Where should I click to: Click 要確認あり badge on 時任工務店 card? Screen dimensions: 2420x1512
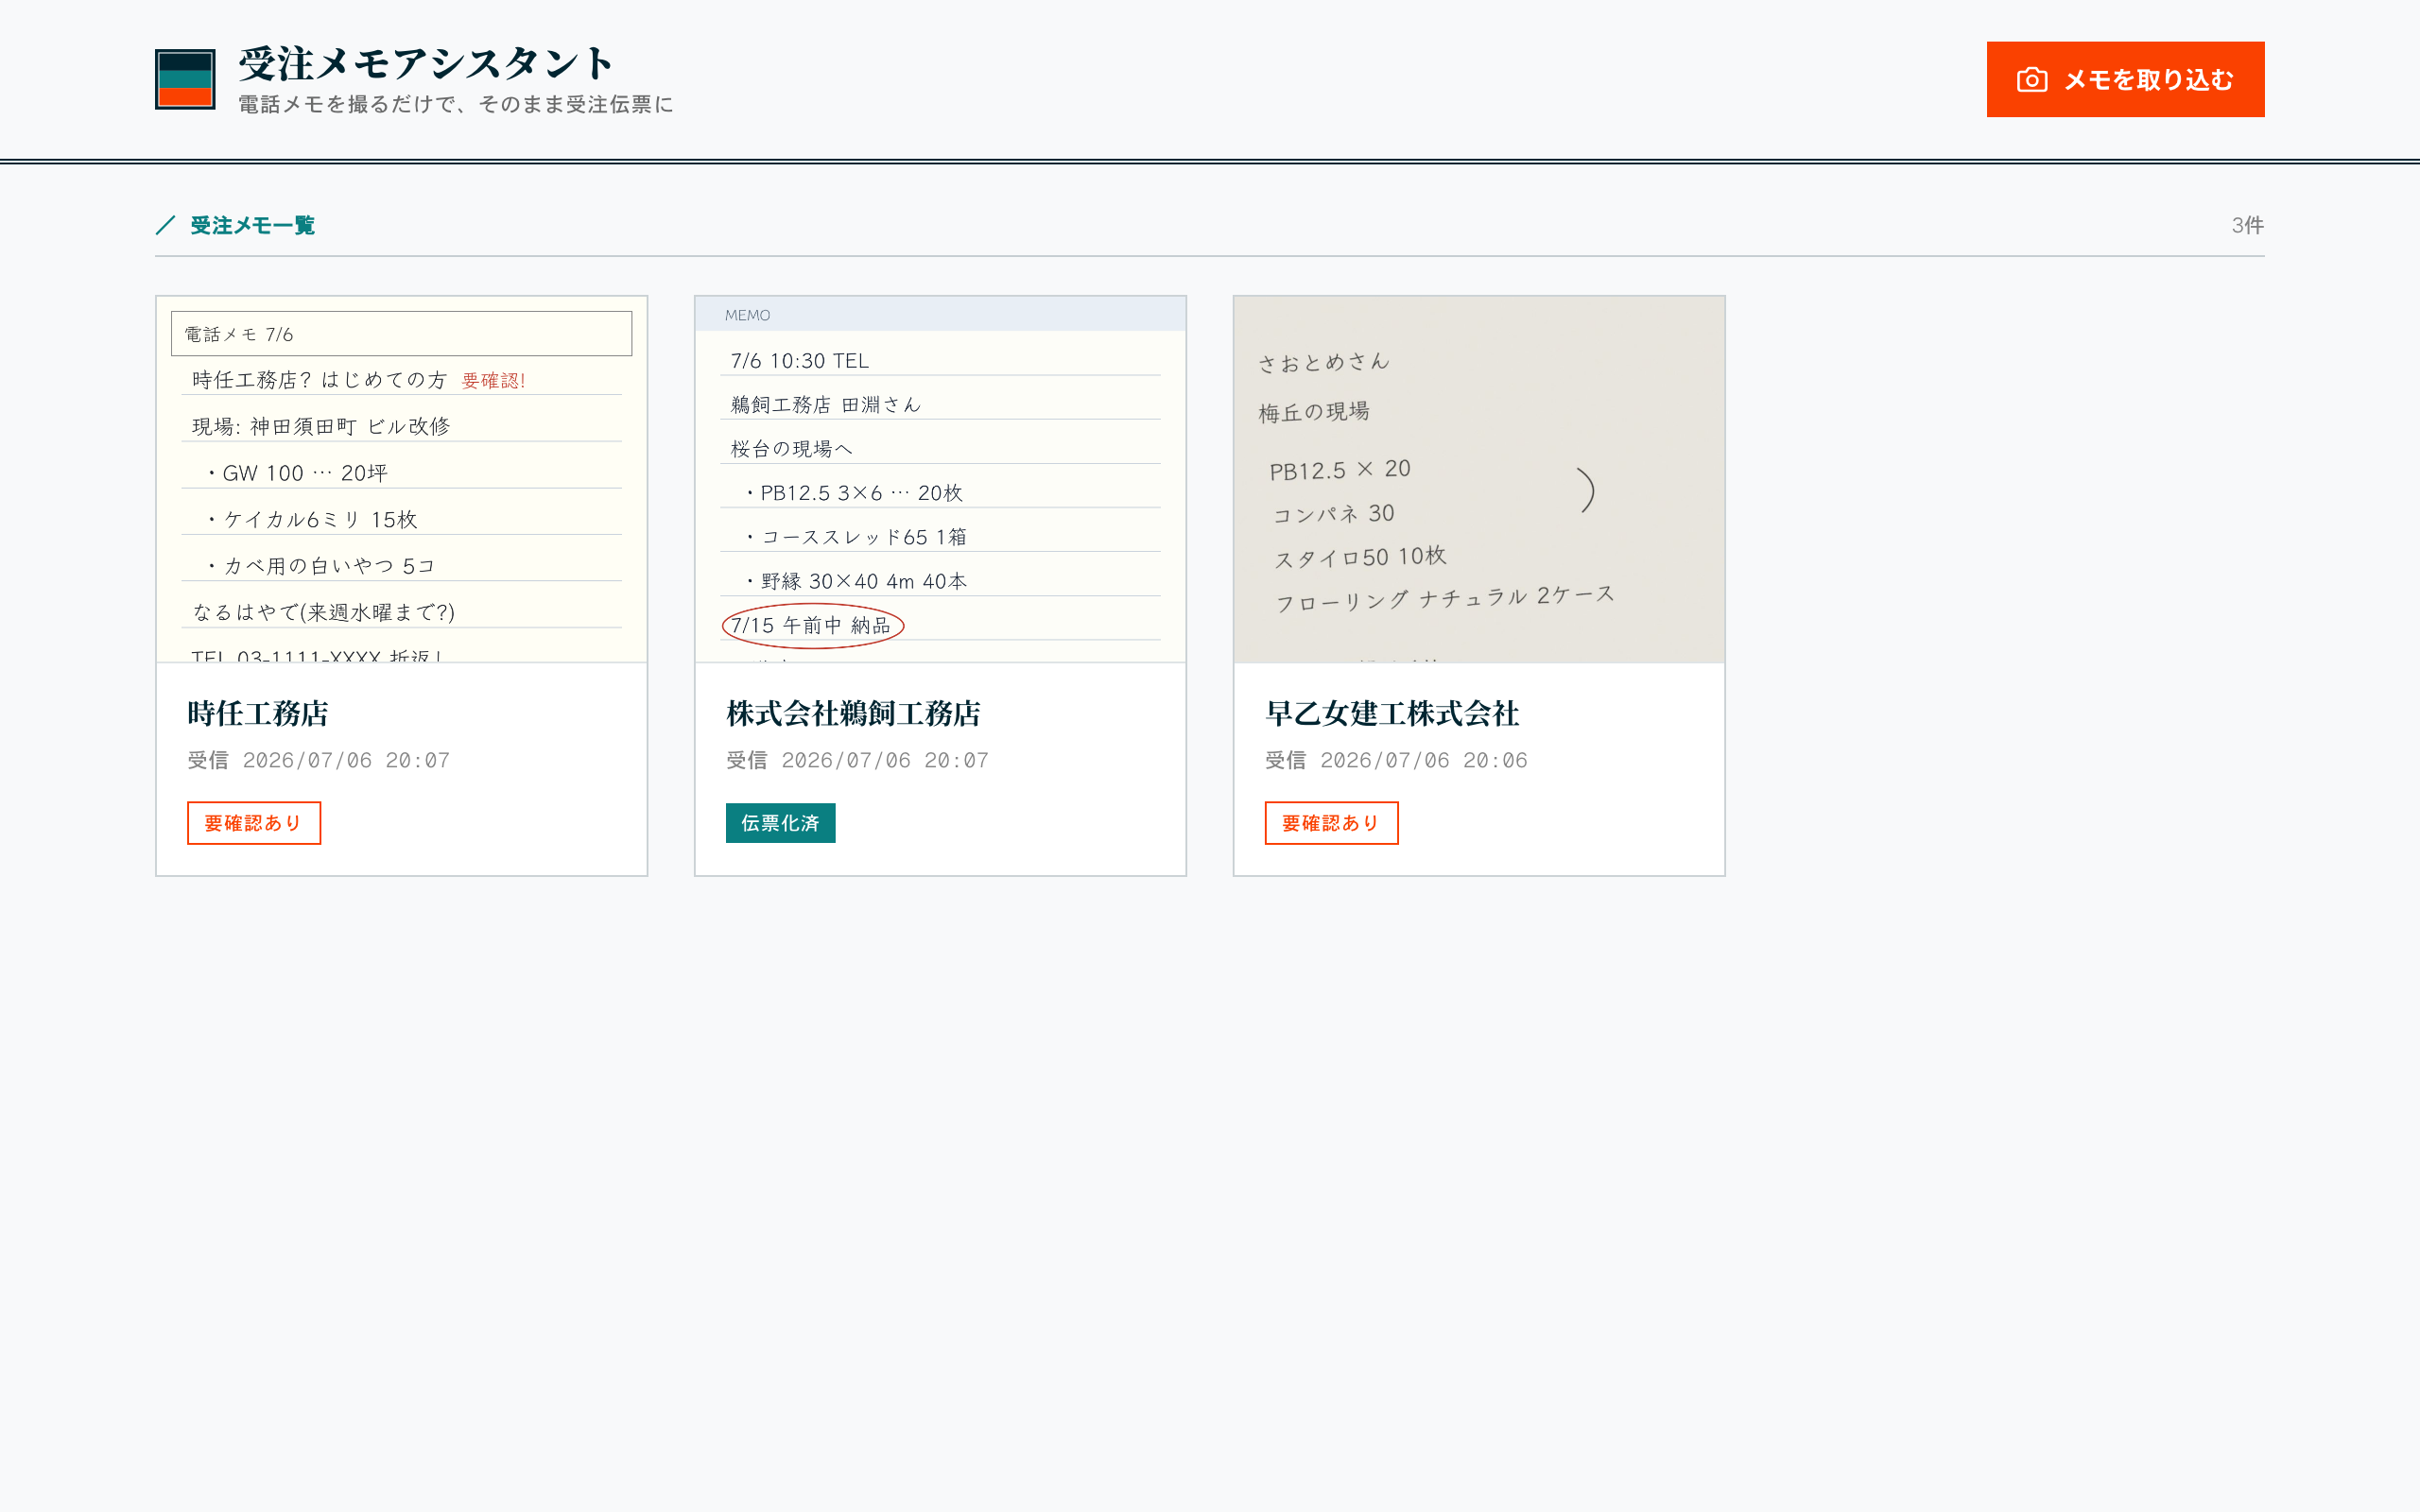click(x=254, y=823)
